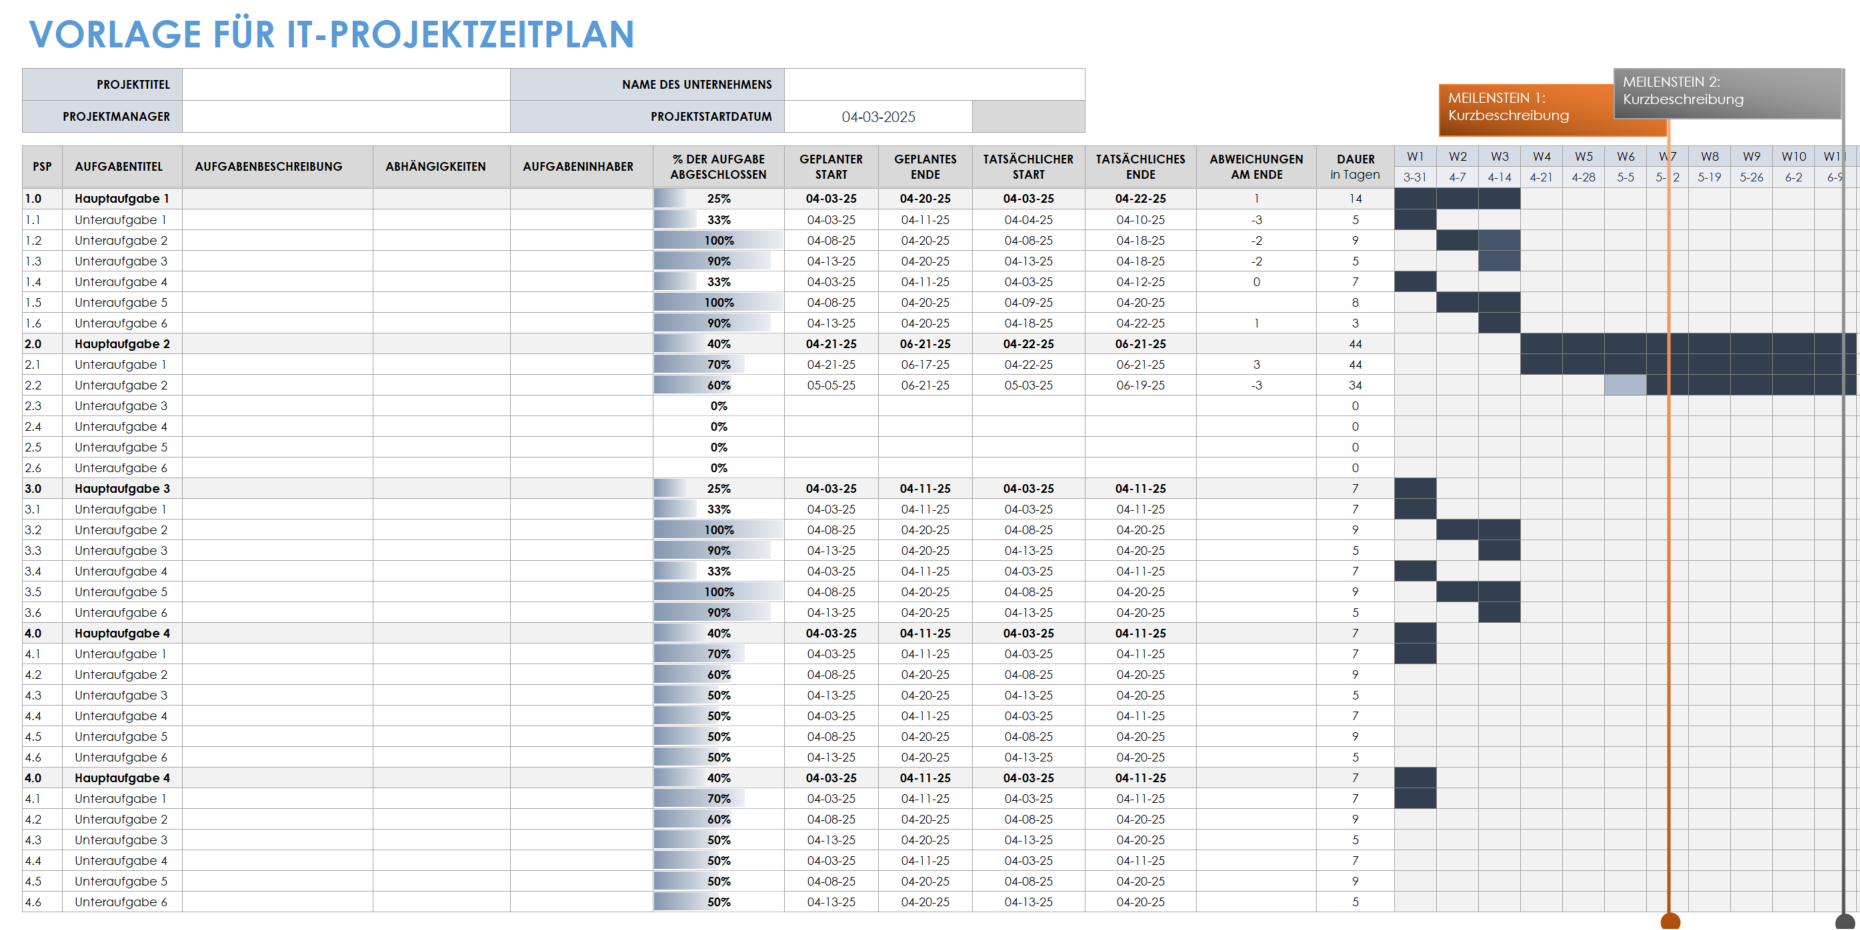This screenshot has width=1860, height=930.
Task: Select the PSP cell 1.3
Action: 42,261
